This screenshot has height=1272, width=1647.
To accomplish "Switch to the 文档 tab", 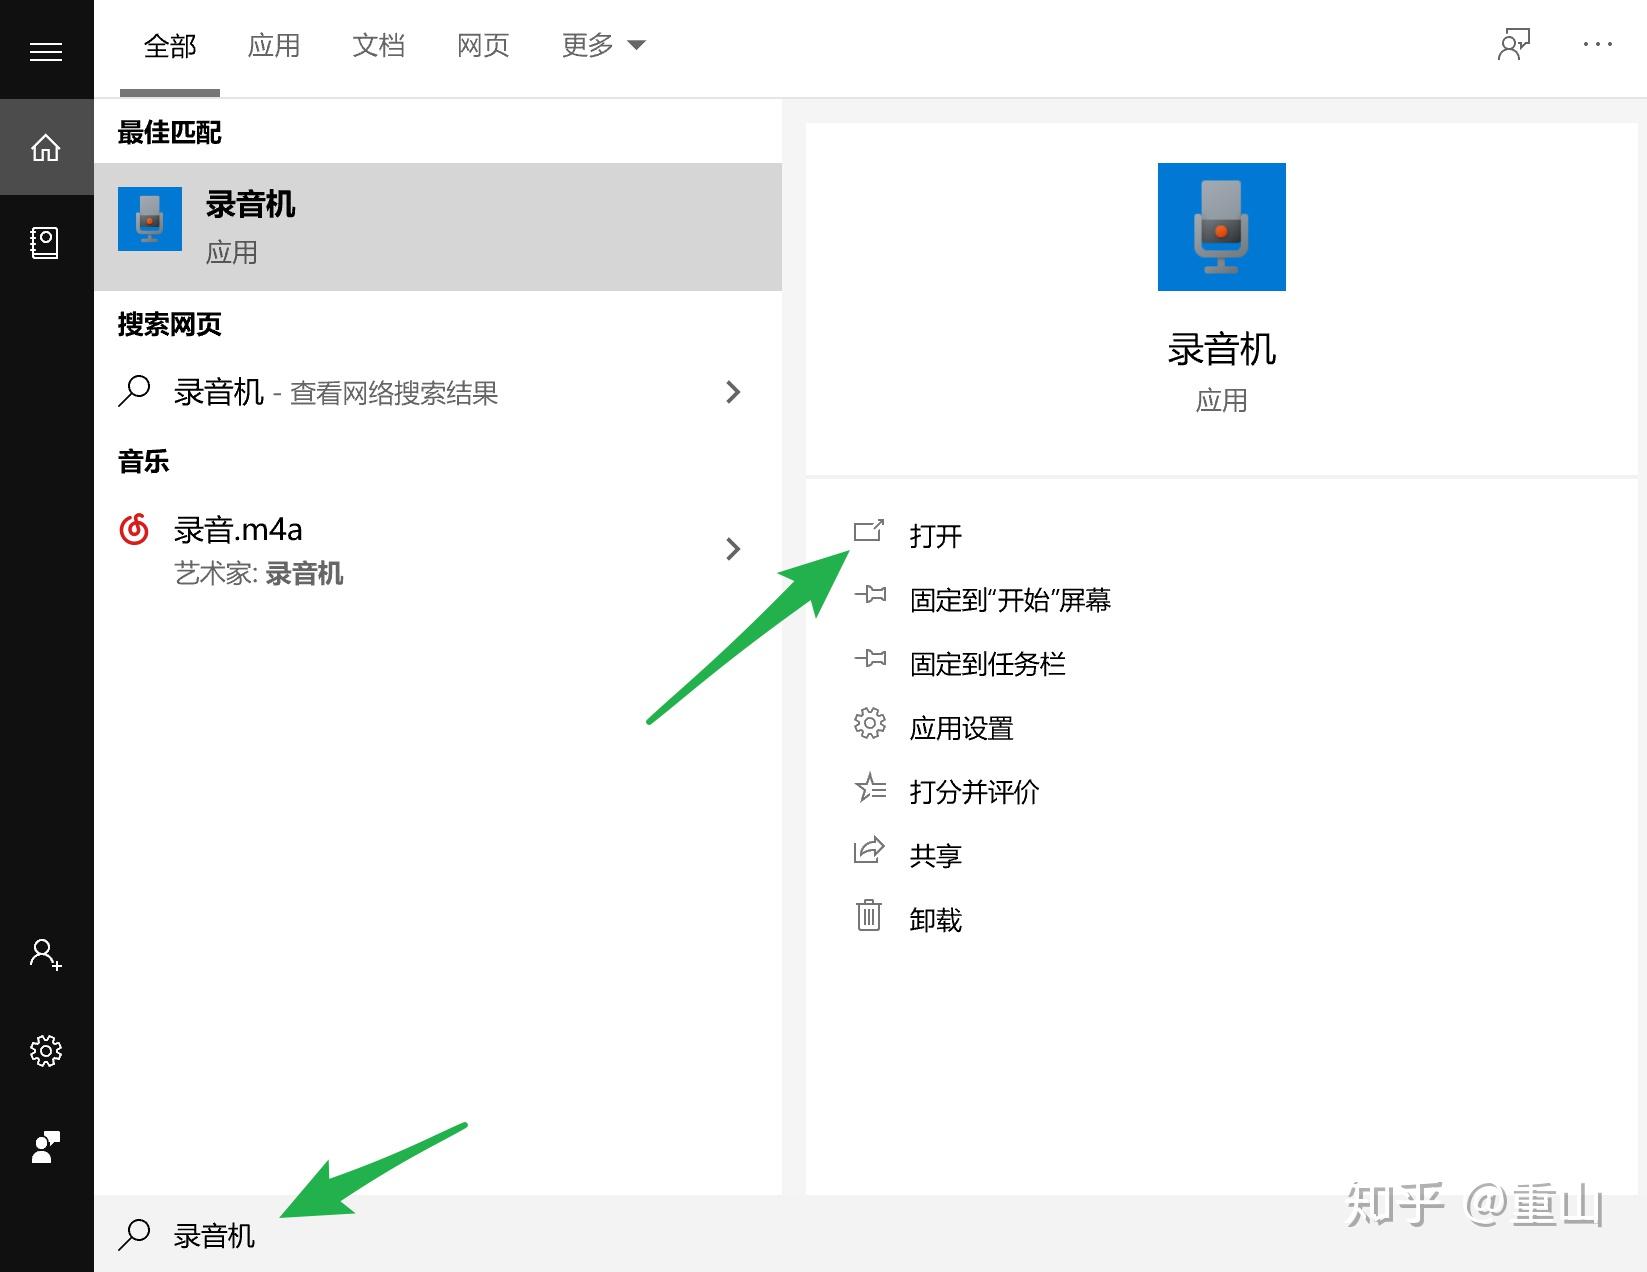I will point(379,46).
